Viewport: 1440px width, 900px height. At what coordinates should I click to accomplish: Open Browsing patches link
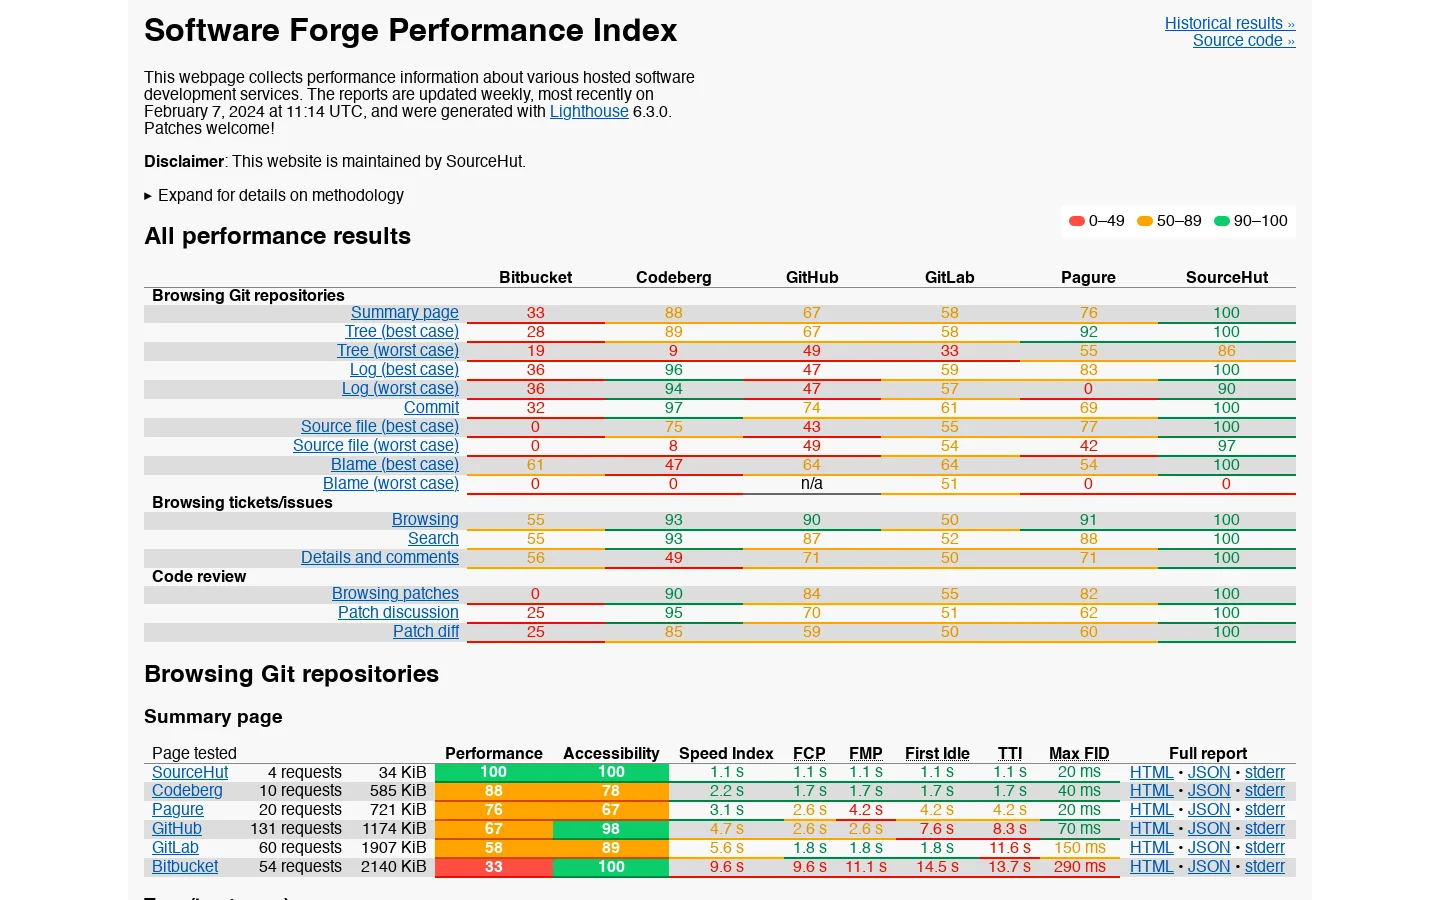coord(395,593)
